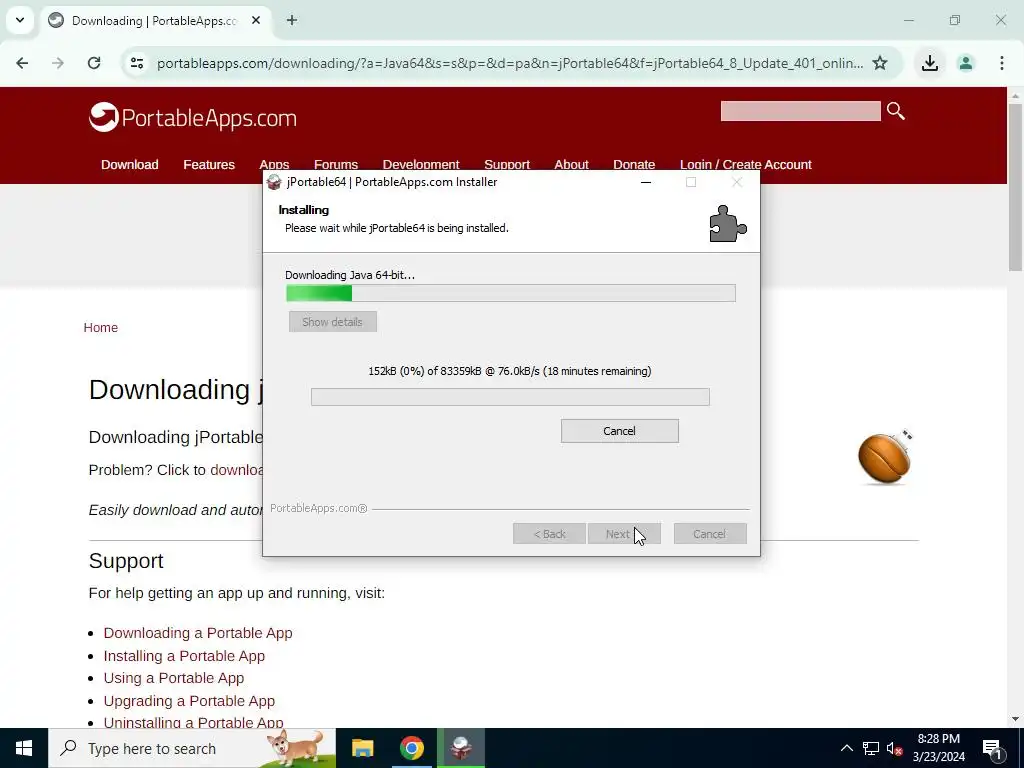The image size is (1024, 768).
Task: Open the About menu item
Action: coord(571,164)
